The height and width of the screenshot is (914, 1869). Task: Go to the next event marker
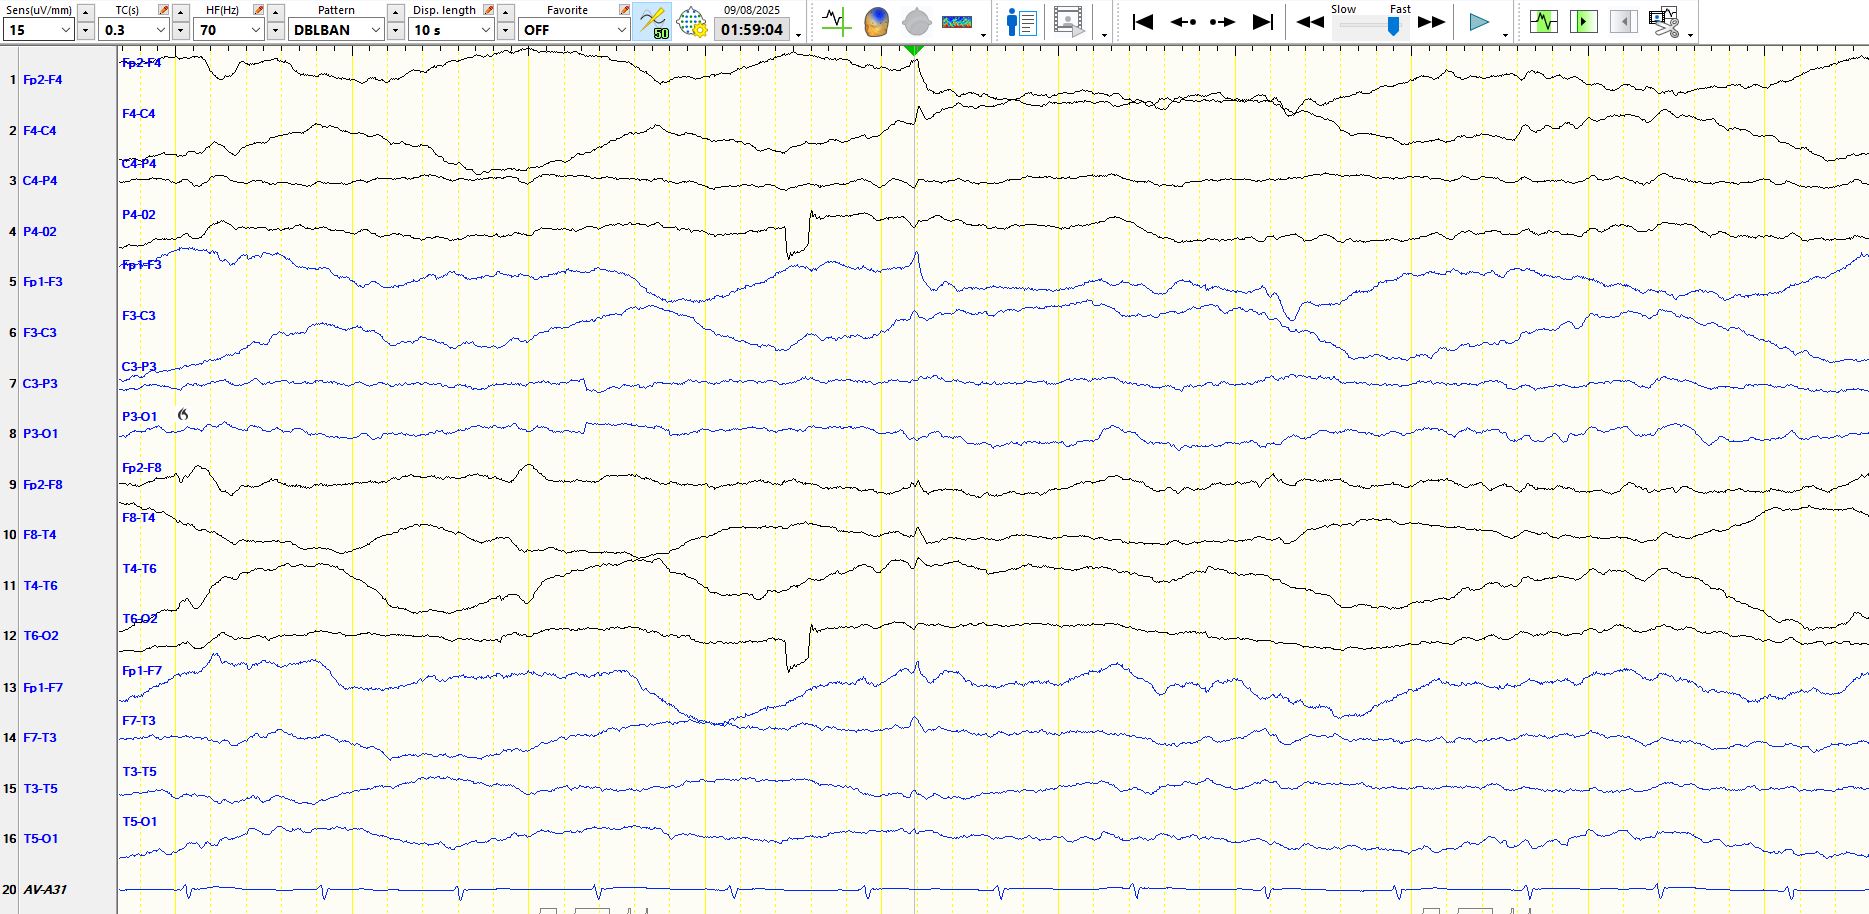1222,22
